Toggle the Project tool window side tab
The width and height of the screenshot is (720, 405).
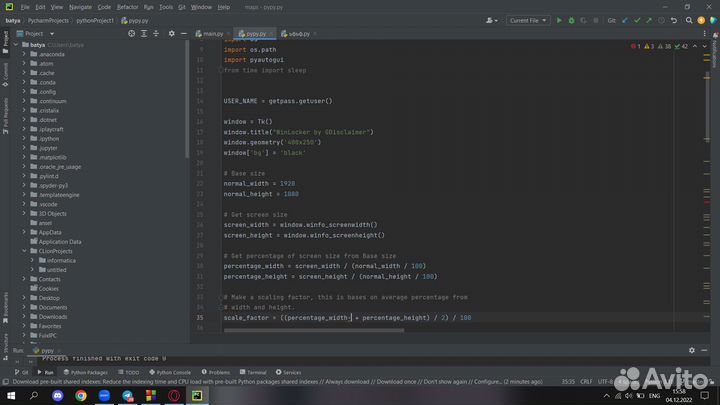[5, 39]
